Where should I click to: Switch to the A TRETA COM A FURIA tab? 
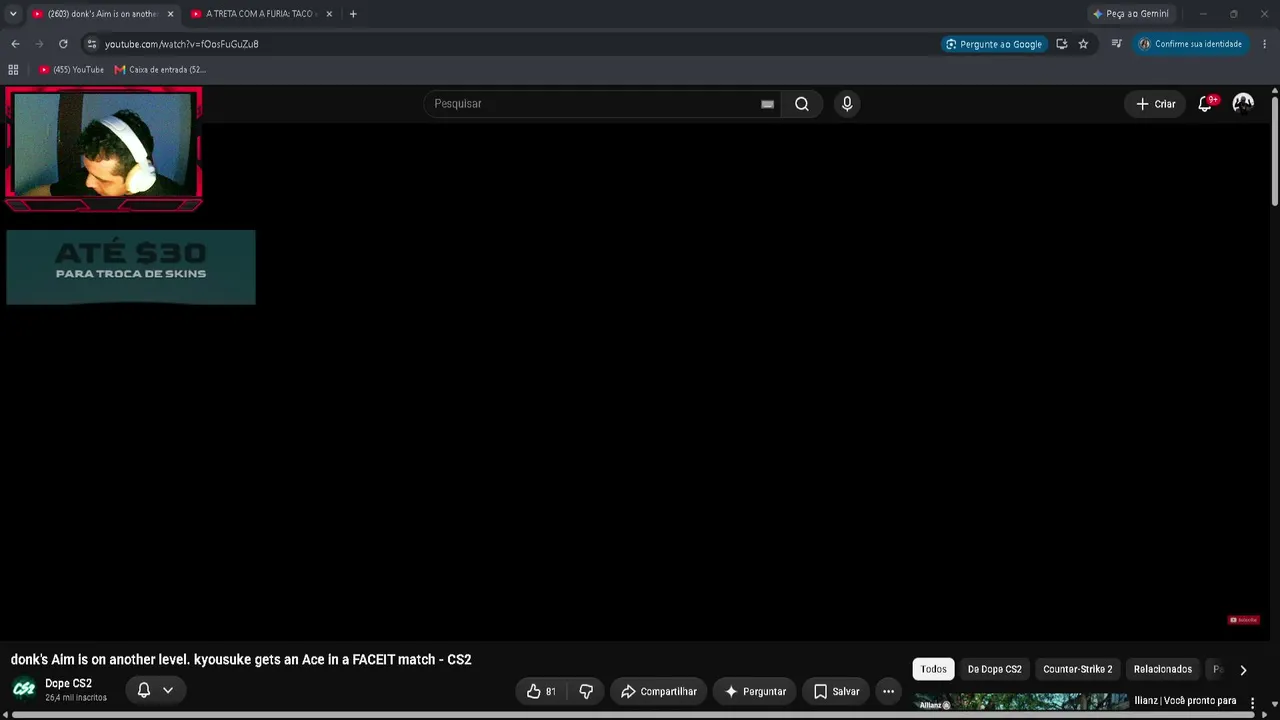tap(261, 14)
